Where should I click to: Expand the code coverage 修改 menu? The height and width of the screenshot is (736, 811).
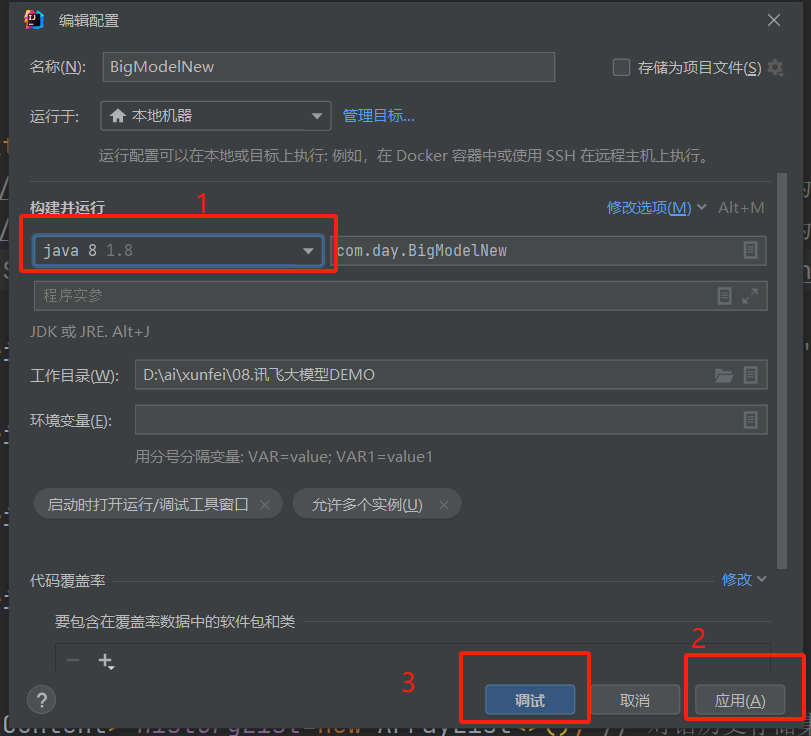coord(744,579)
